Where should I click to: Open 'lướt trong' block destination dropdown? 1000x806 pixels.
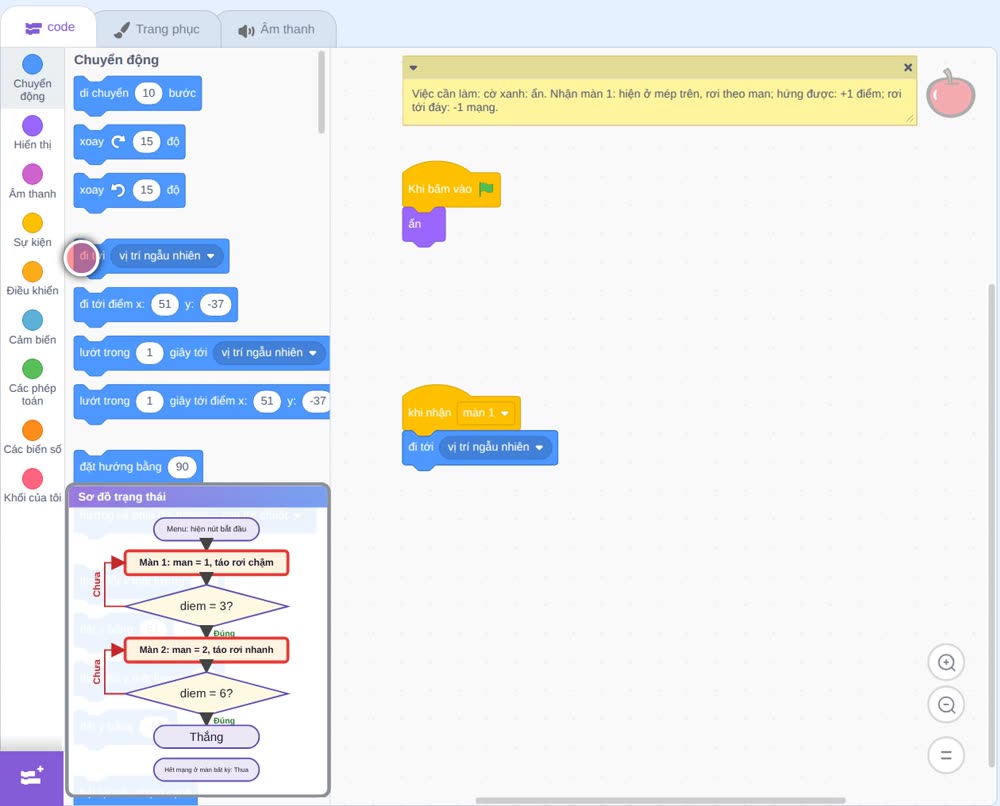coord(269,353)
